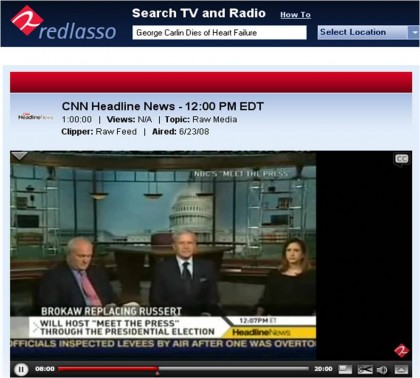Click the CNN Headline News channel thumbnail
The width and height of the screenshot is (420, 378).
(36, 117)
